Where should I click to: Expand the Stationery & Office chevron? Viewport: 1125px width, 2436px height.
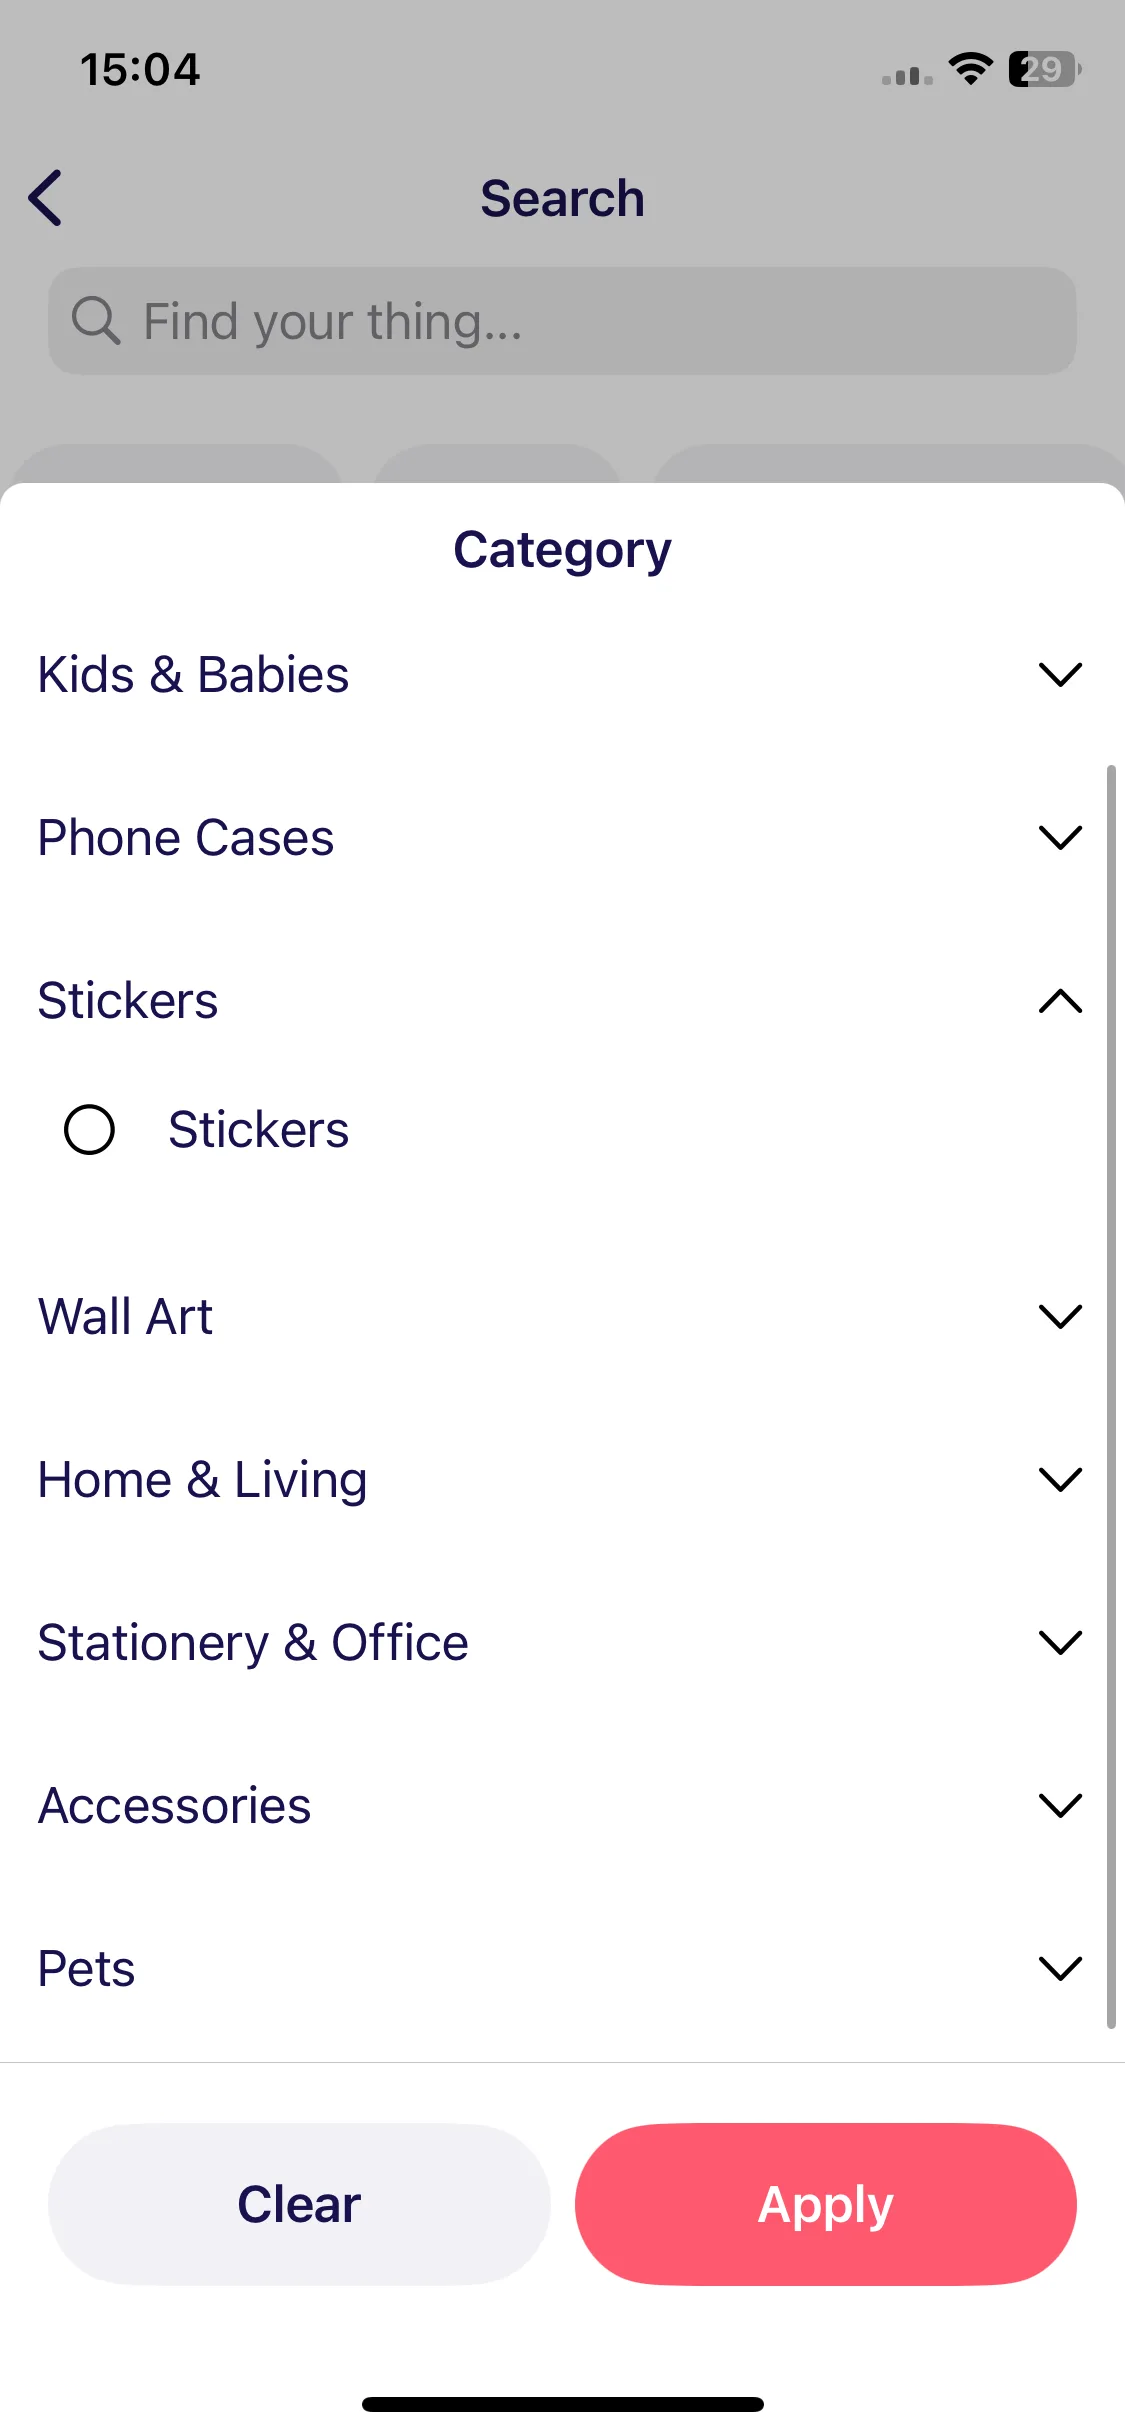[x=1060, y=1643]
